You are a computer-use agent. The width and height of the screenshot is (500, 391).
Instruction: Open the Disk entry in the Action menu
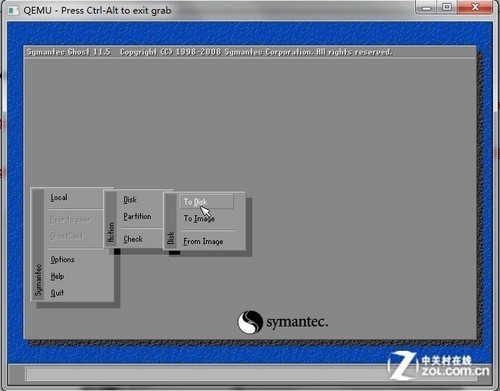tap(130, 199)
